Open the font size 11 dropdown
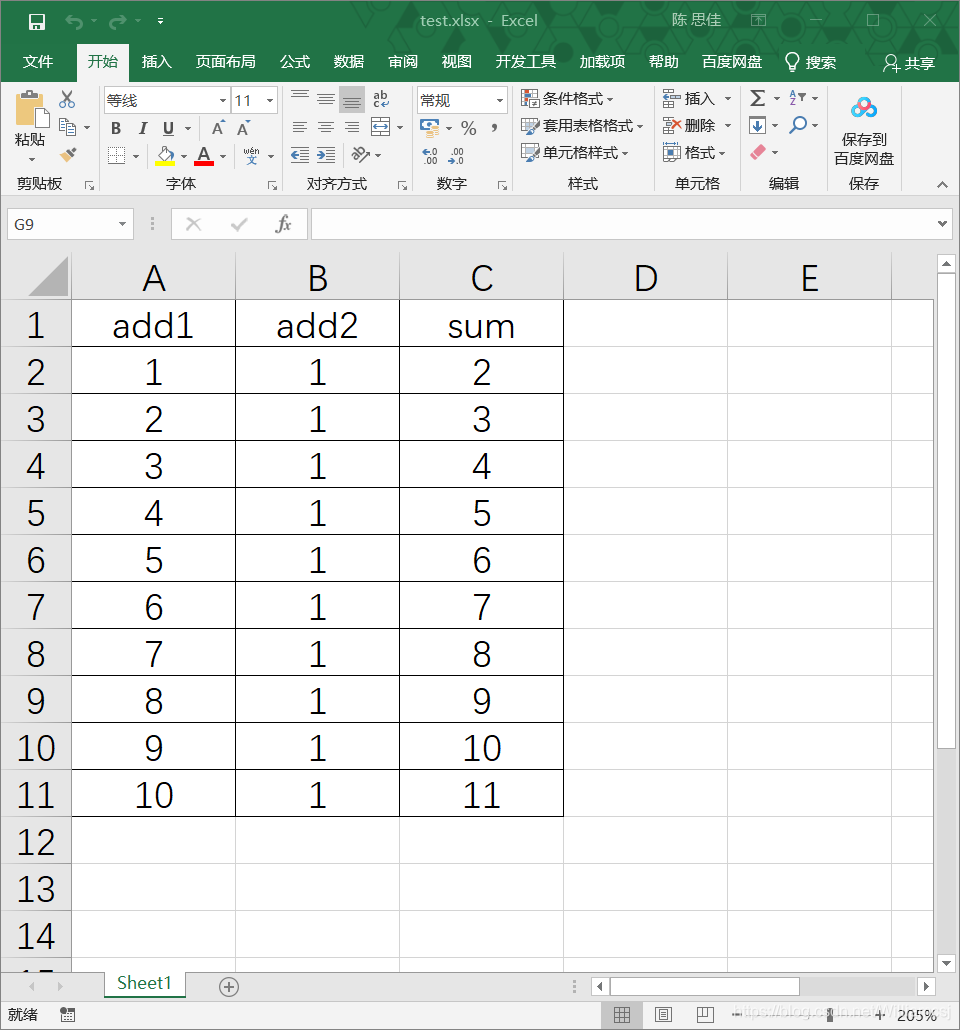 269,101
